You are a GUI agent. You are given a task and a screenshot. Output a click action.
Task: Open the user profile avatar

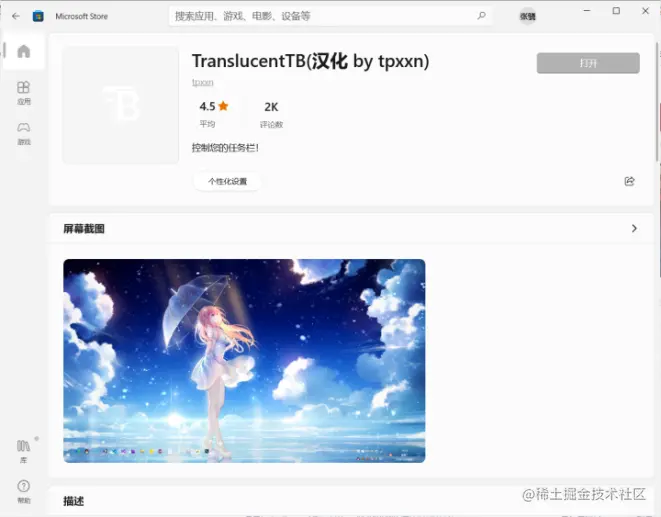(x=527, y=16)
